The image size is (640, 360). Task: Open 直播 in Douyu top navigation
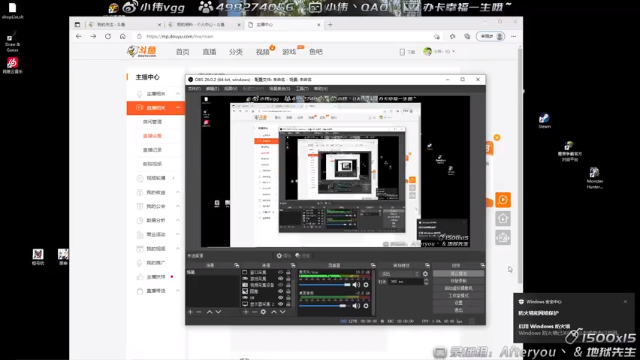[x=209, y=52]
